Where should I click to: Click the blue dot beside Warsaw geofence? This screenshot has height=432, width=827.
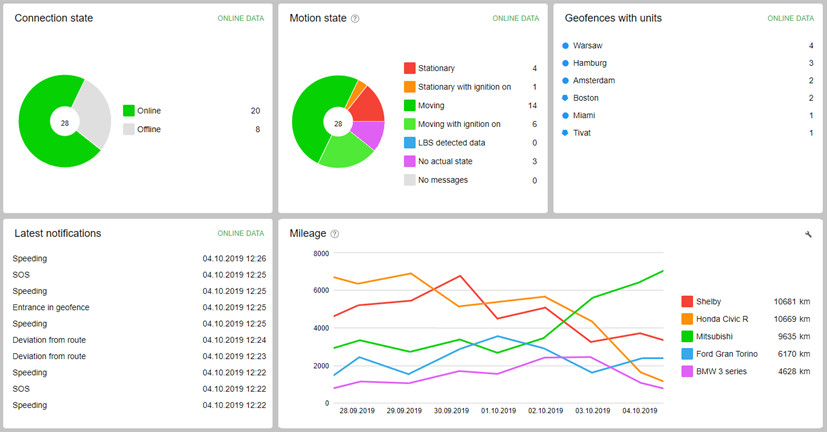(566, 46)
